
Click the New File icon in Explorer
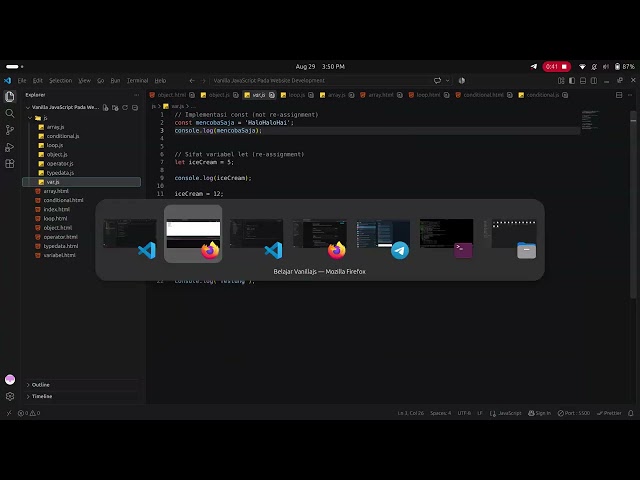[x=106, y=108]
